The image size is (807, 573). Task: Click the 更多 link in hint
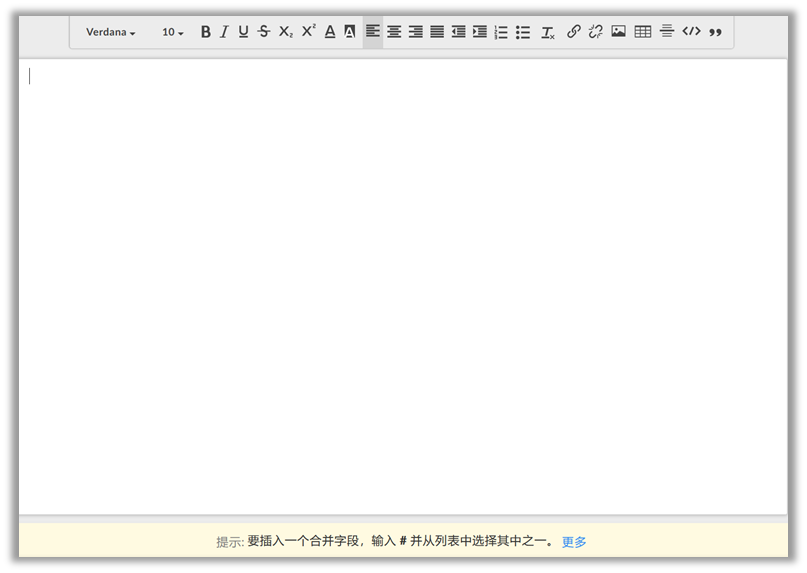574,542
